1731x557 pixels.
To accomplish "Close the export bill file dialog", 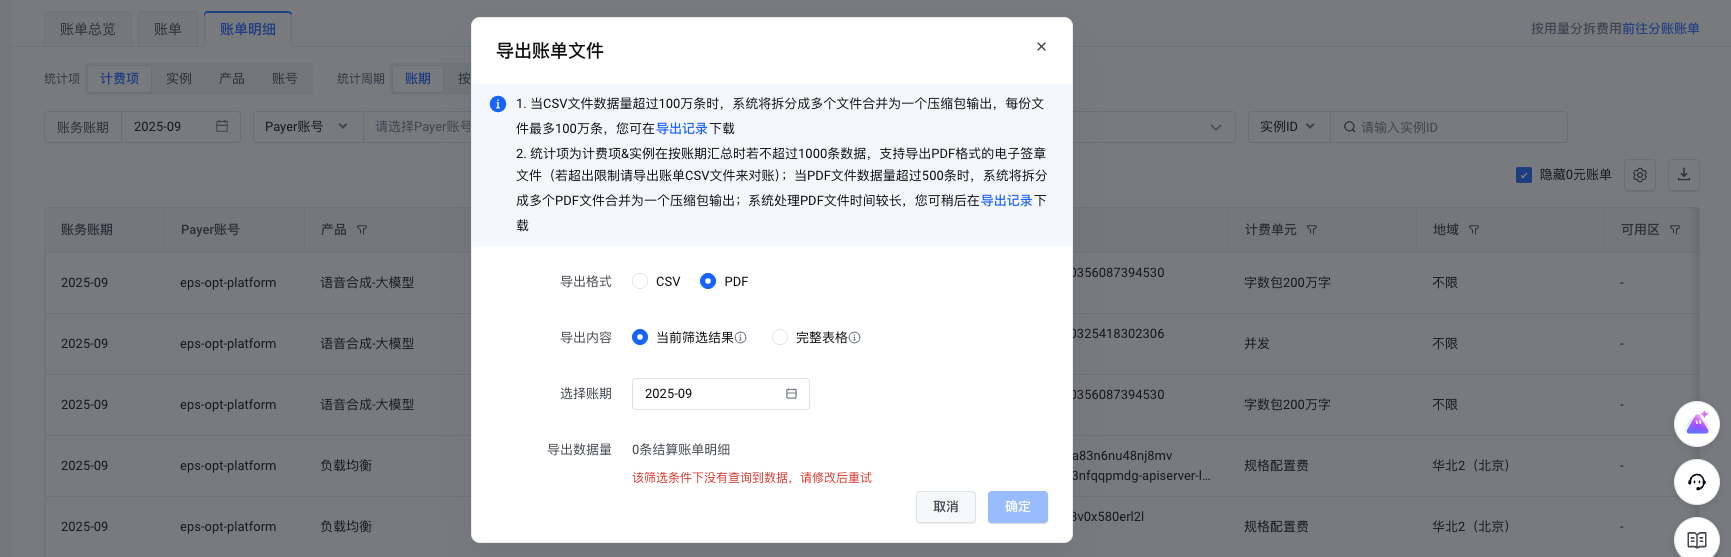I will pos(1041,46).
